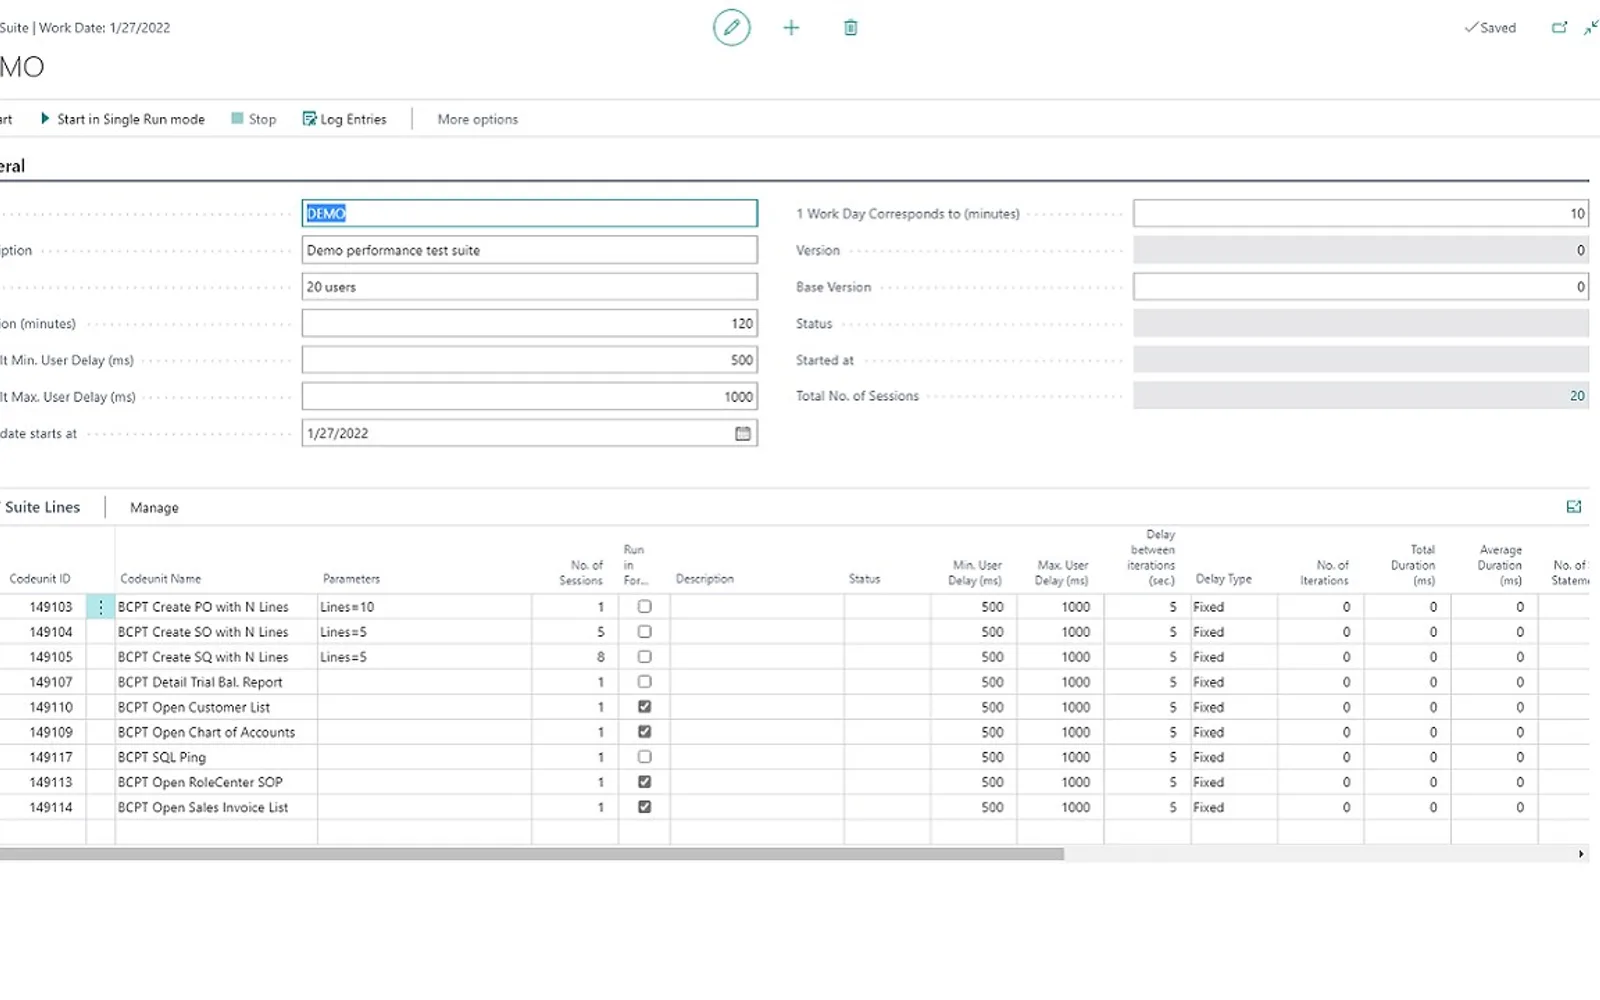
Task: Click the duration field showing 120
Action: [x=530, y=323]
